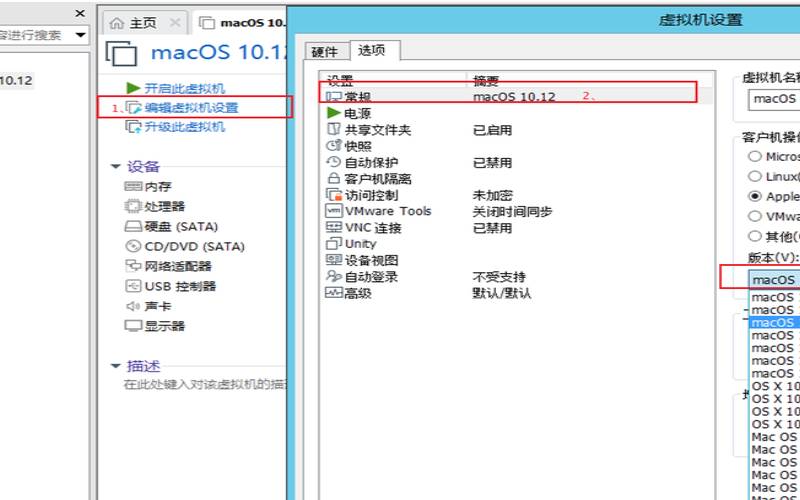Select the Apple guest OS radio button

click(755, 196)
